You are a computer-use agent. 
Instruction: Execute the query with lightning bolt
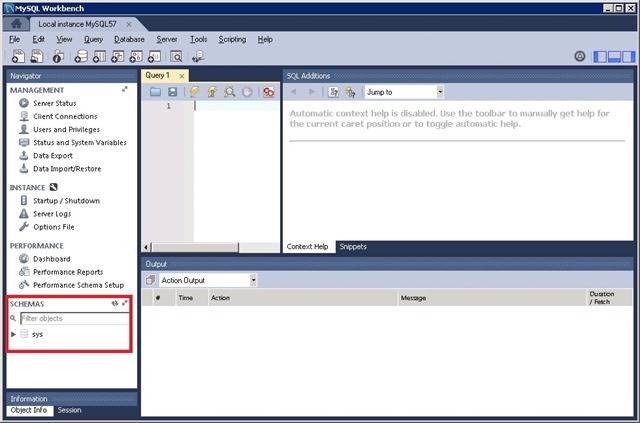194,92
